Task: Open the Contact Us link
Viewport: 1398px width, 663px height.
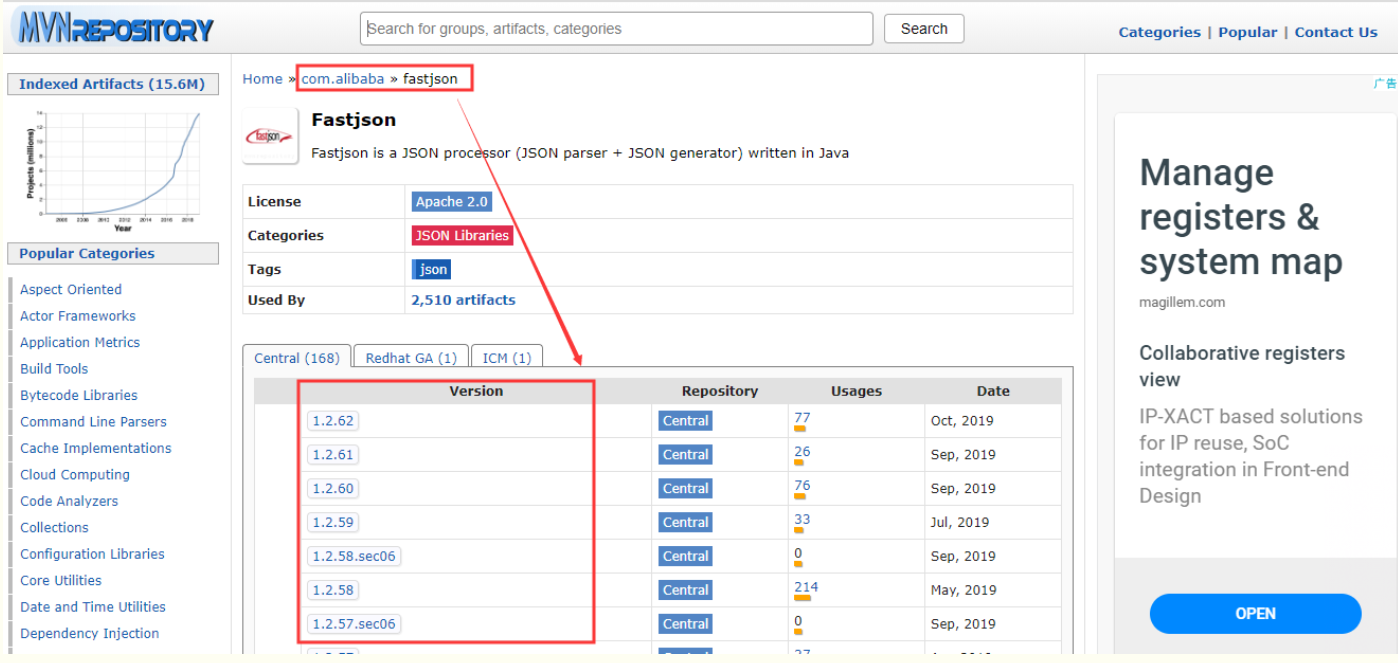Action: point(1336,32)
